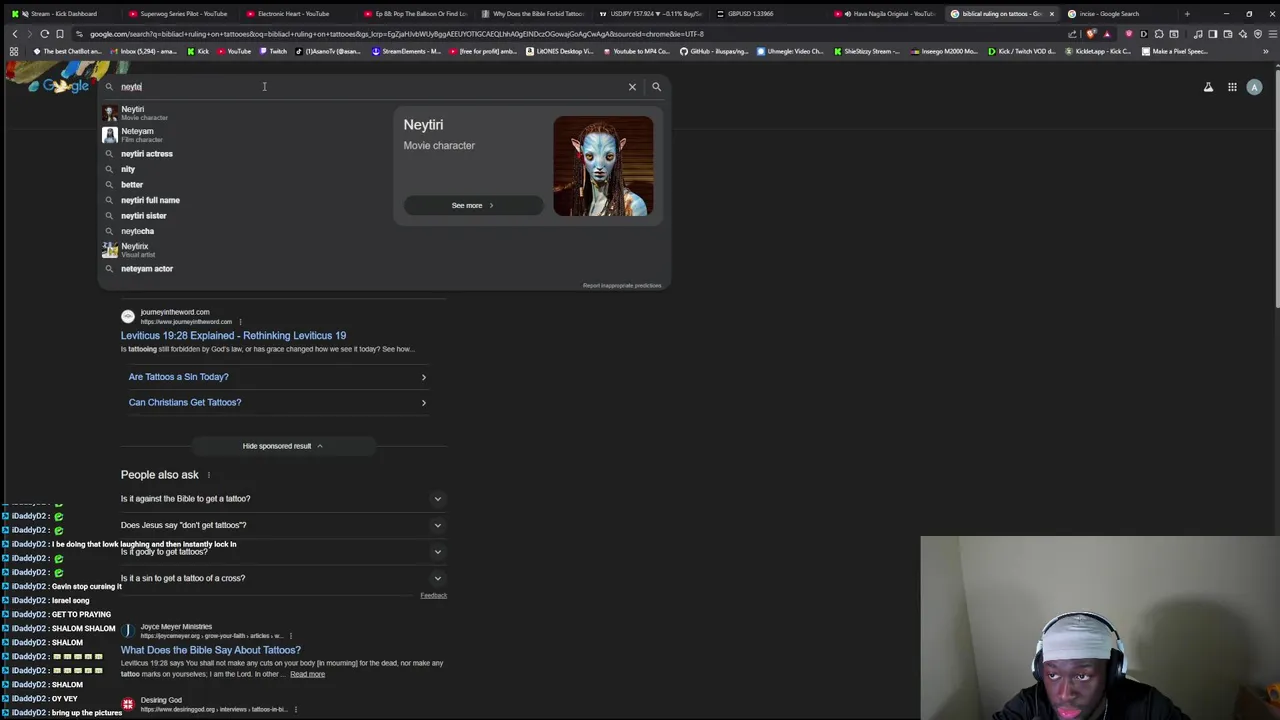Select Neteyam Film character suggestion

pos(245,135)
